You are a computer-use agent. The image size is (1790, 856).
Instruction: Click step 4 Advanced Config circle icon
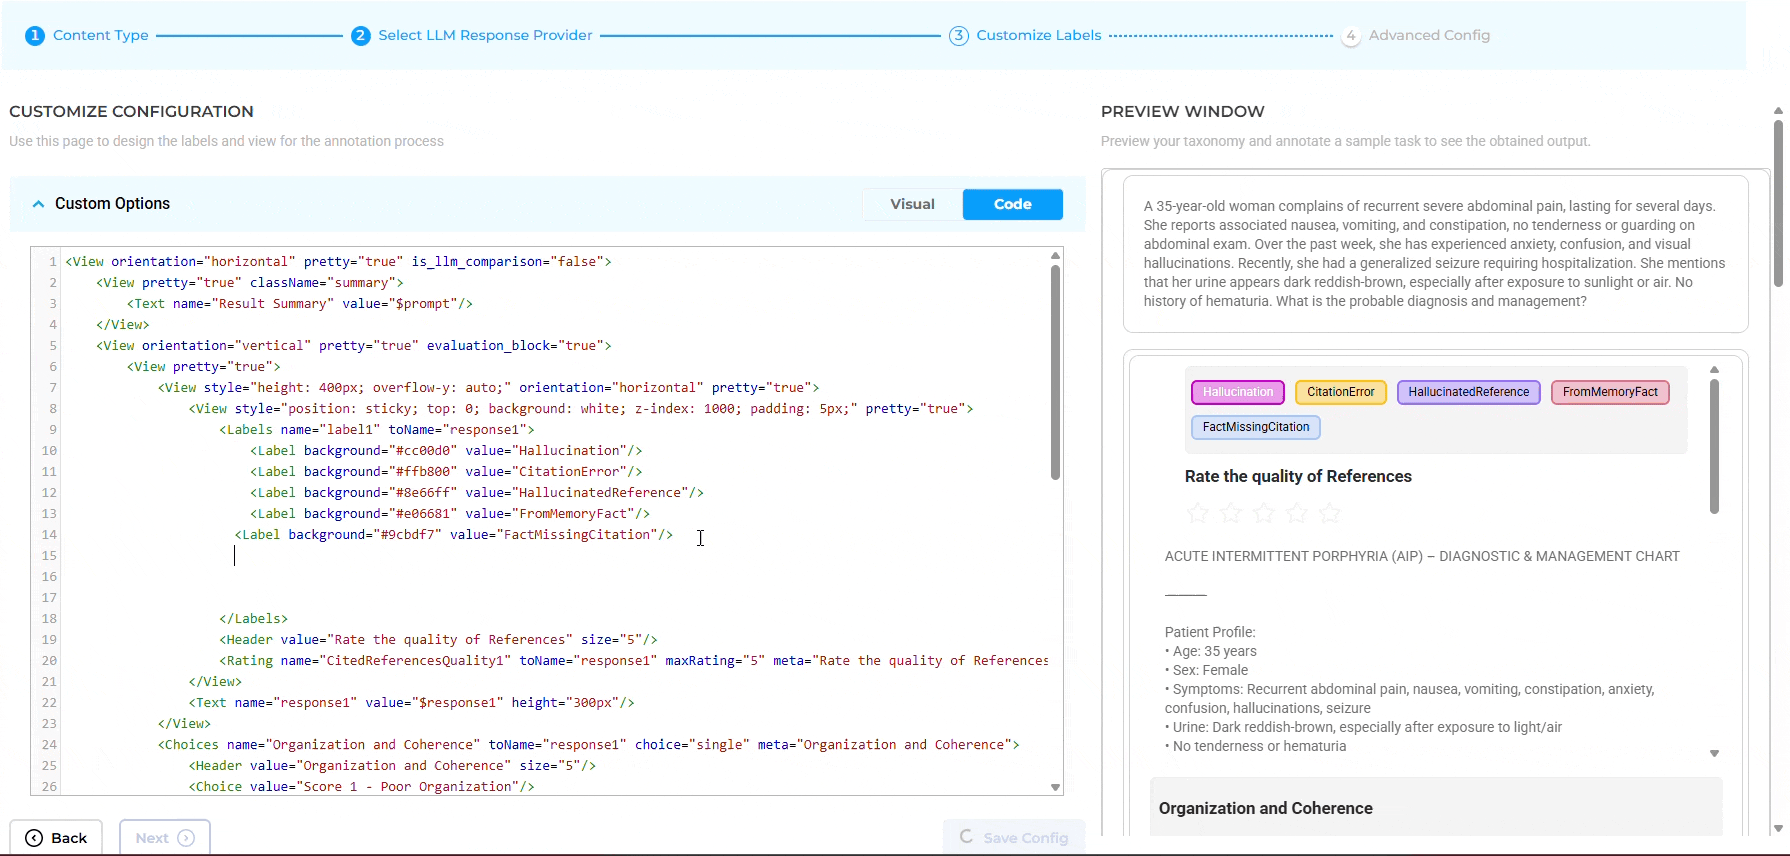pos(1351,36)
